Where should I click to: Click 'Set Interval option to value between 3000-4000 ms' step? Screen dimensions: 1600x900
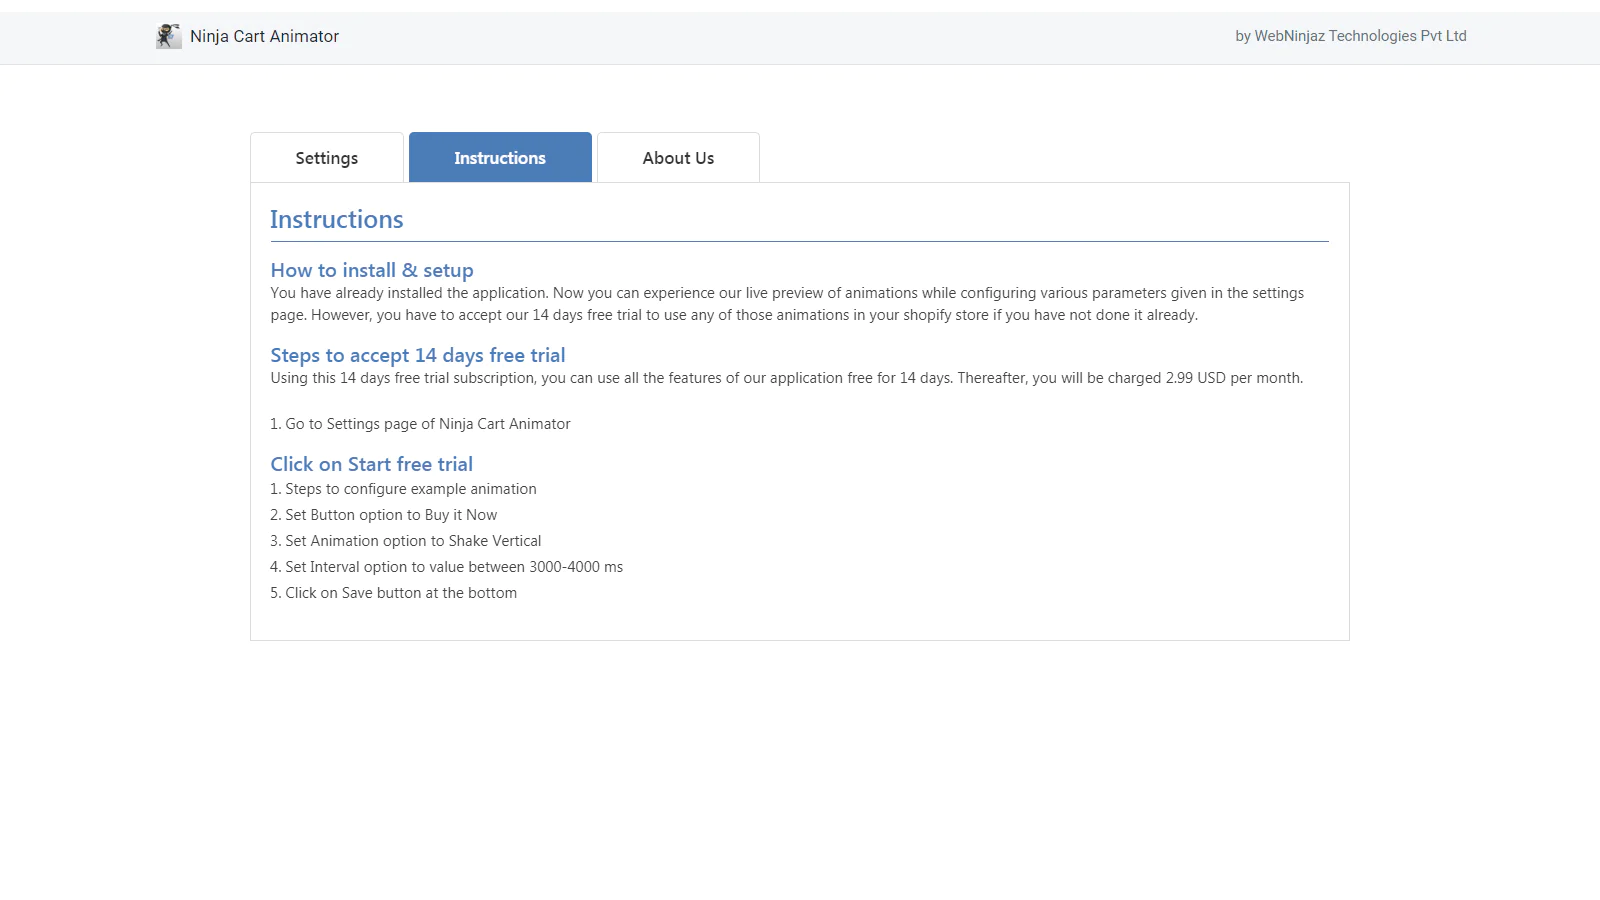pos(447,567)
